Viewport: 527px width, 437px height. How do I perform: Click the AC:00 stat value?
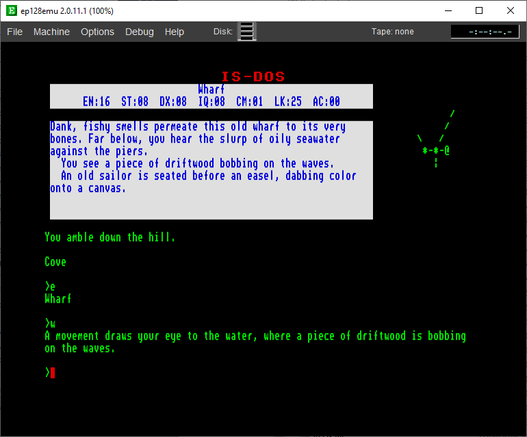[326, 101]
